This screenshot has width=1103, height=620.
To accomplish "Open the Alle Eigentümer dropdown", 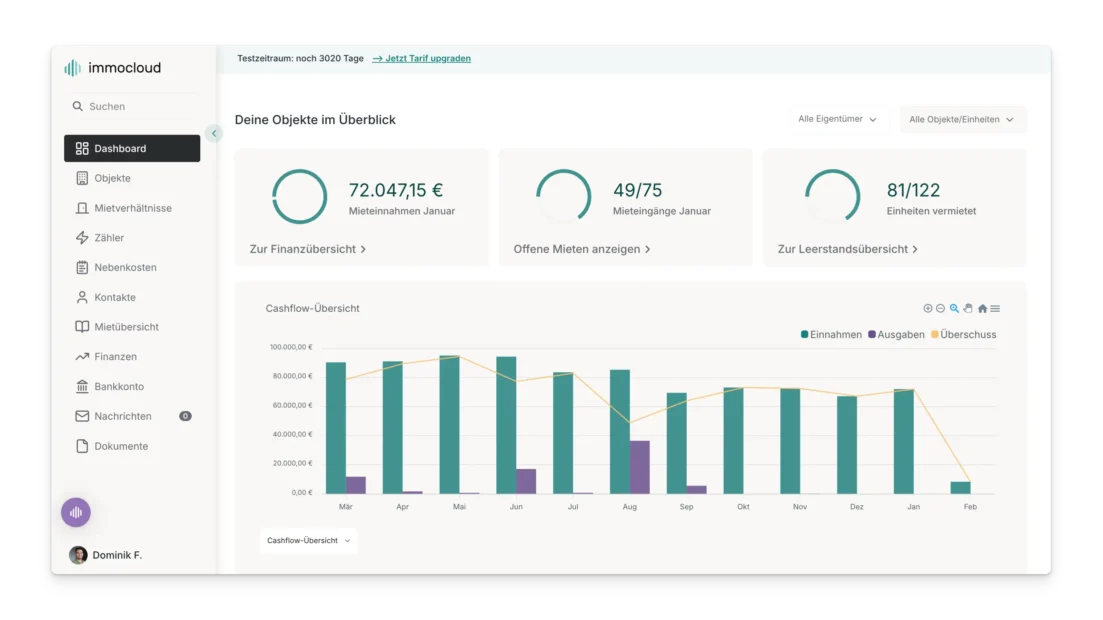I will tap(837, 119).
